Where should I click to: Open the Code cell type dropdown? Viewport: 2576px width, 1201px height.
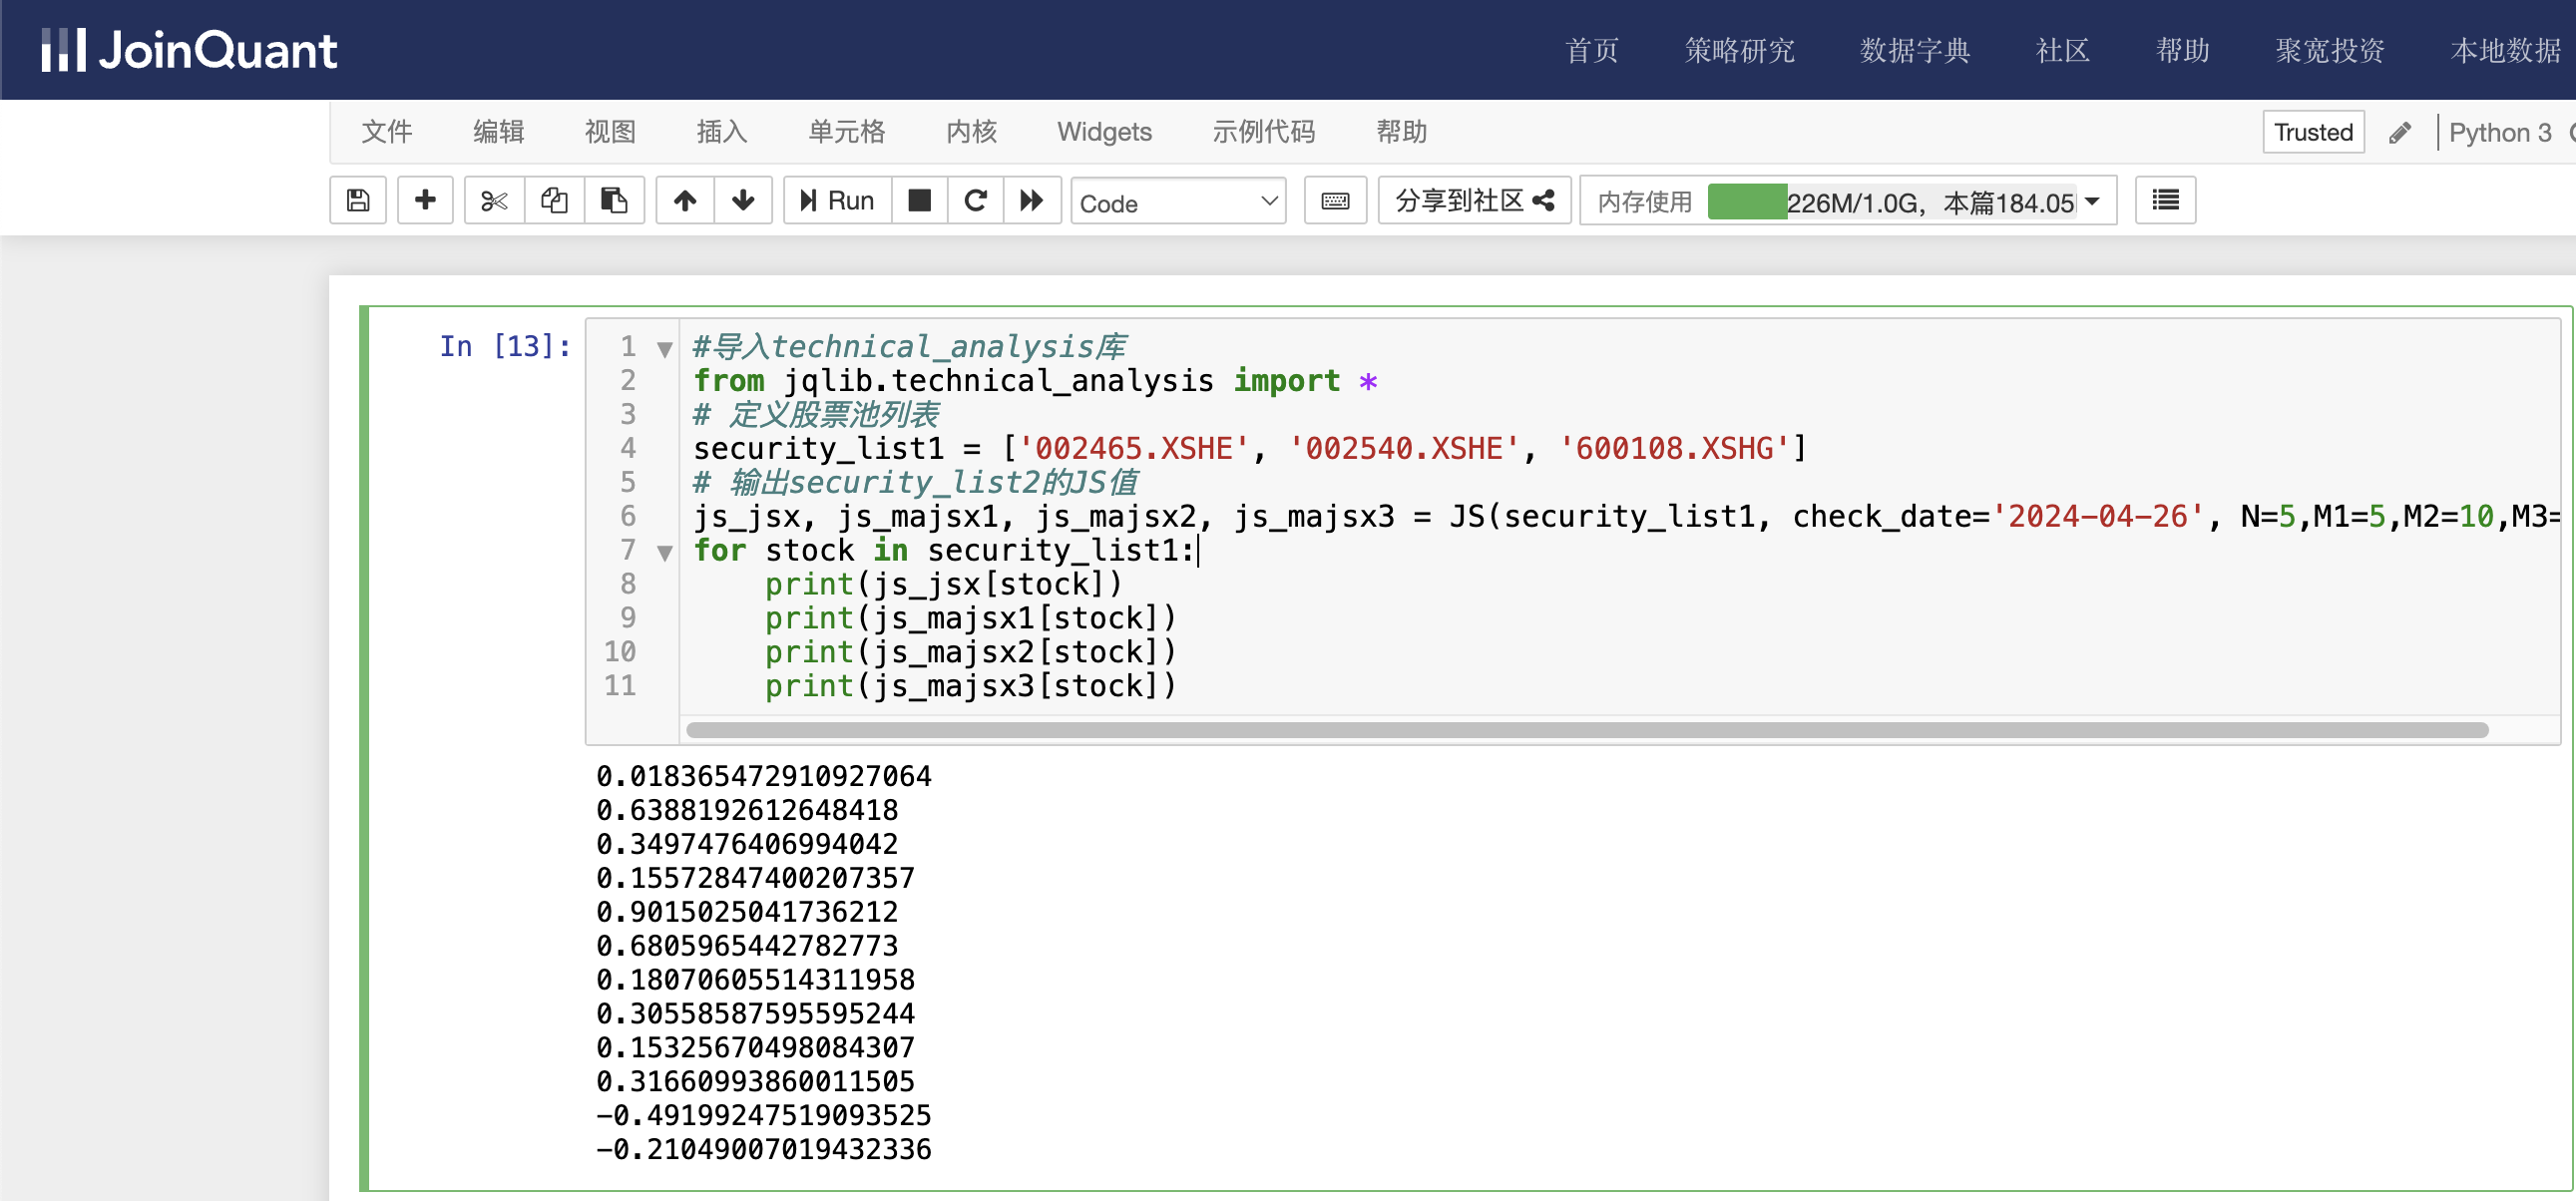coord(1178,202)
